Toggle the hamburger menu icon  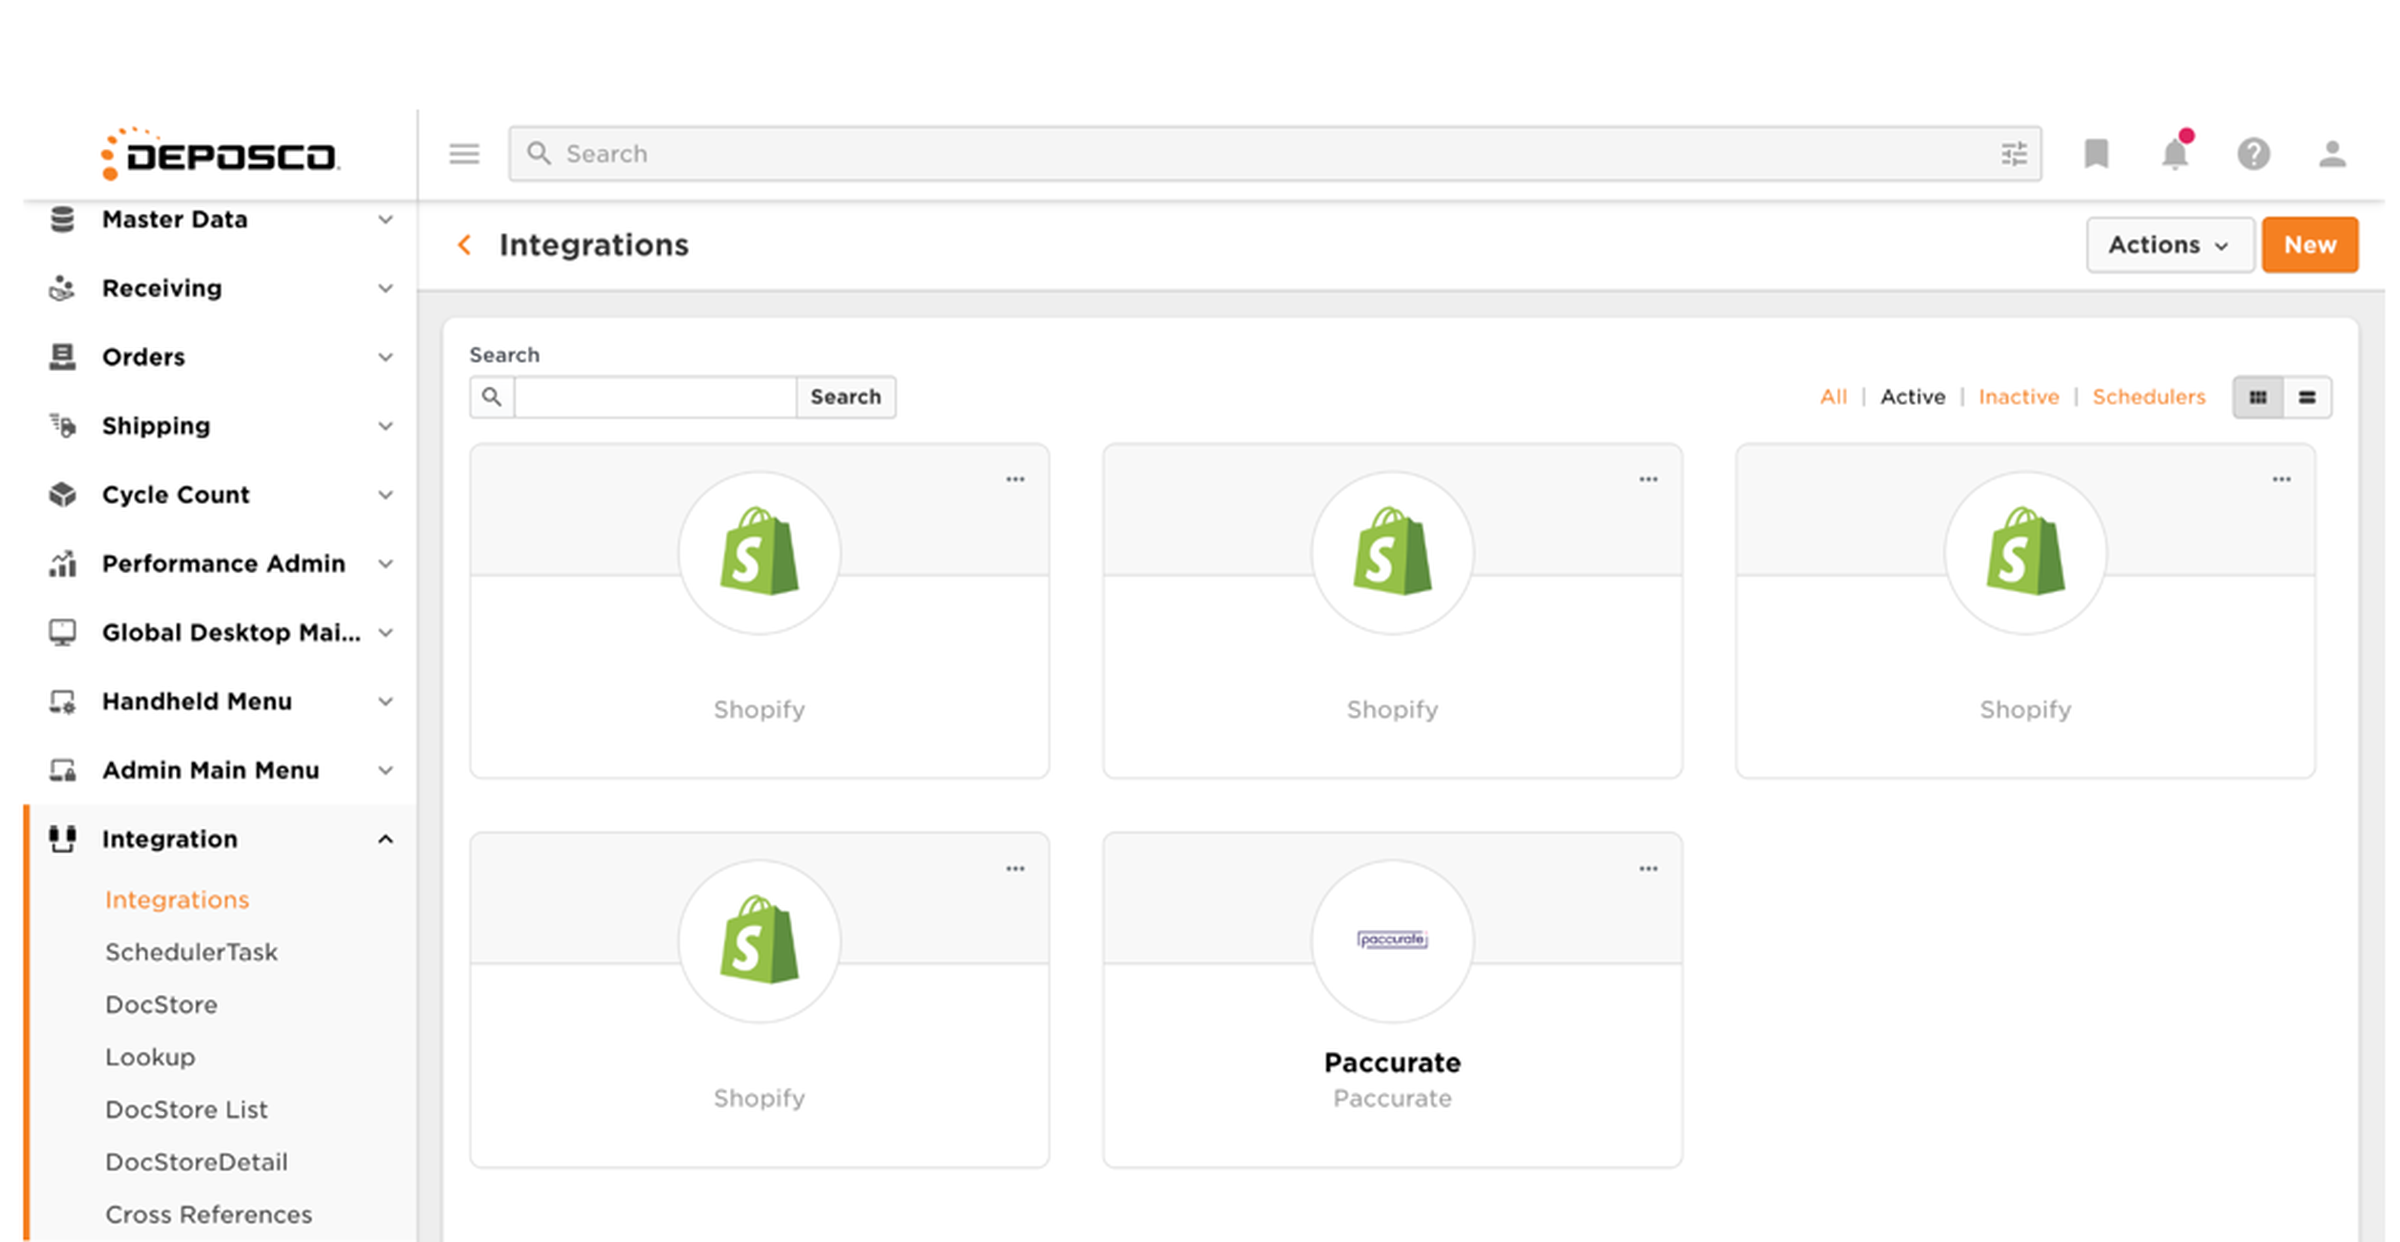click(464, 154)
